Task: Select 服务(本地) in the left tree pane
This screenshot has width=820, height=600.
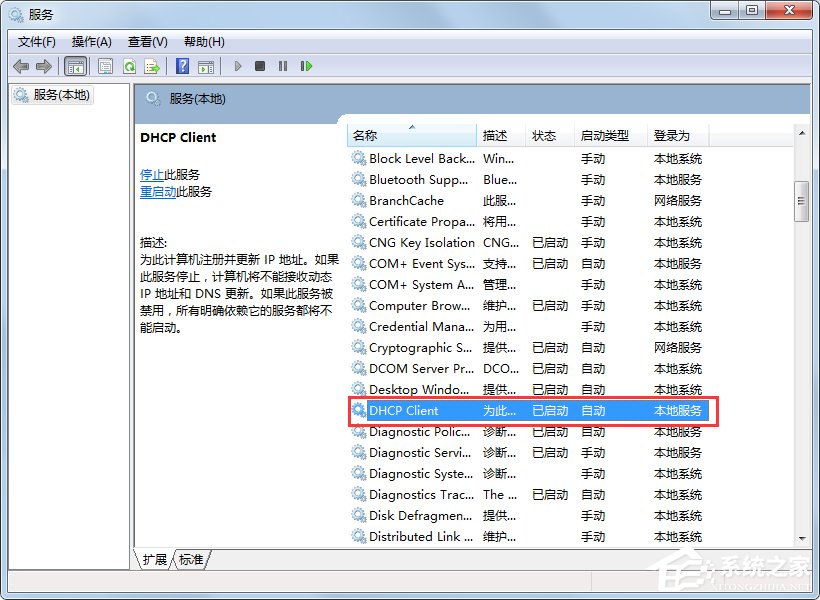Action: click(62, 95)
